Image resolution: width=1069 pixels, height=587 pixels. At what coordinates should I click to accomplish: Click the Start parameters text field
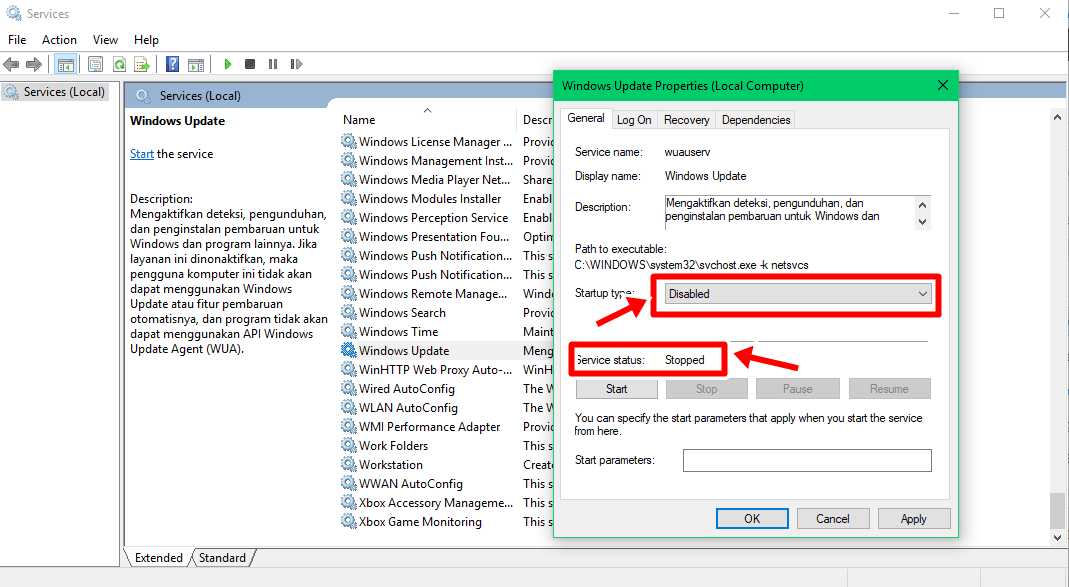click(x=806, y=460)
